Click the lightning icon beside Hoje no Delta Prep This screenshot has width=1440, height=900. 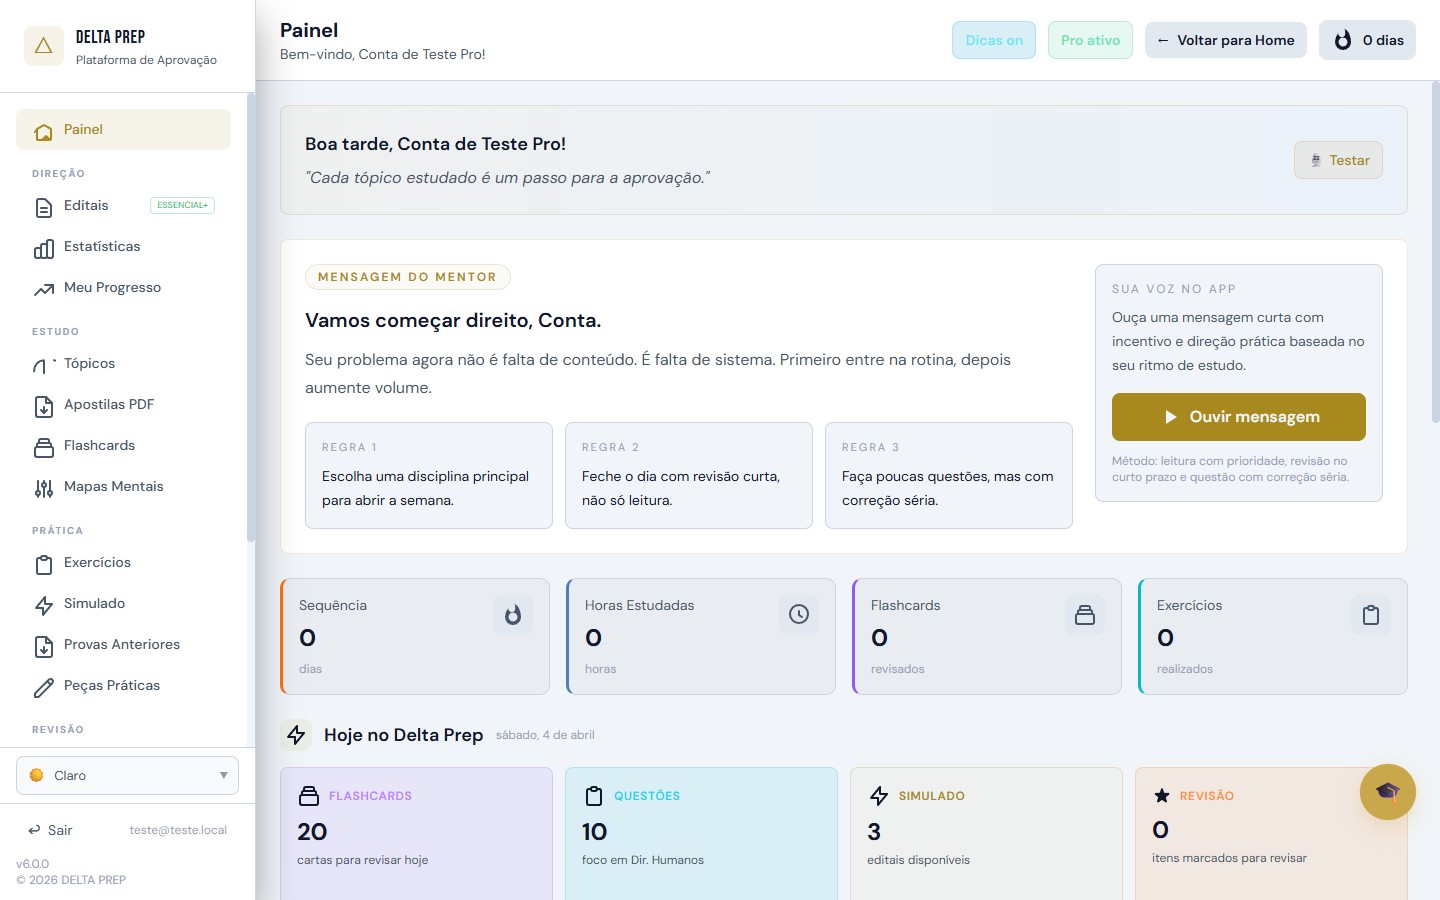296,735
